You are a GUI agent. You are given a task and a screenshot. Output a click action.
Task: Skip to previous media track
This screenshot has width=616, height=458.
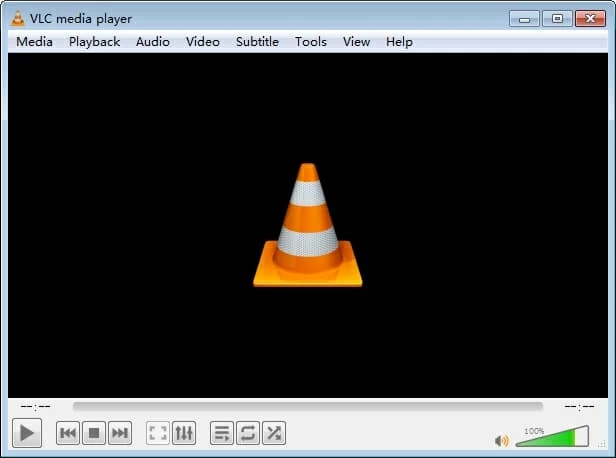point(67,433)
